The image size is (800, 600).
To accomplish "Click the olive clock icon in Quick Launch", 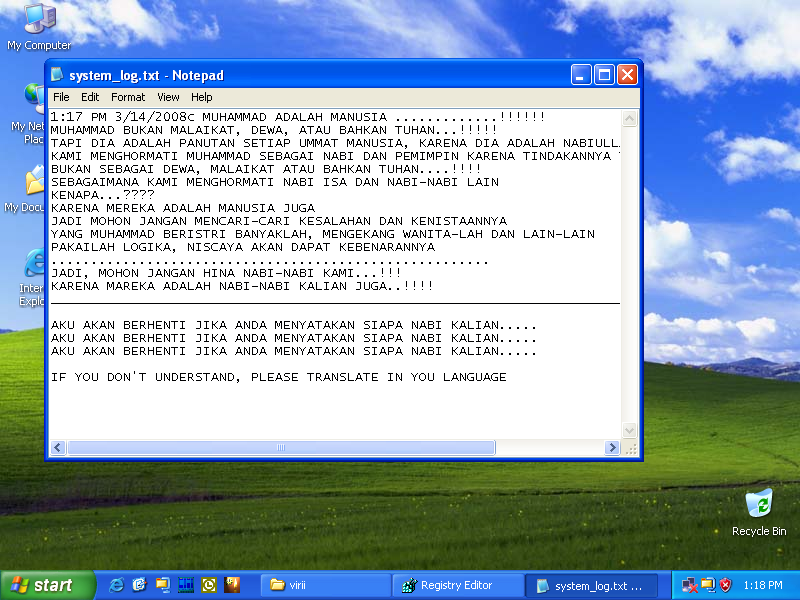I will [x=209, y=585].
